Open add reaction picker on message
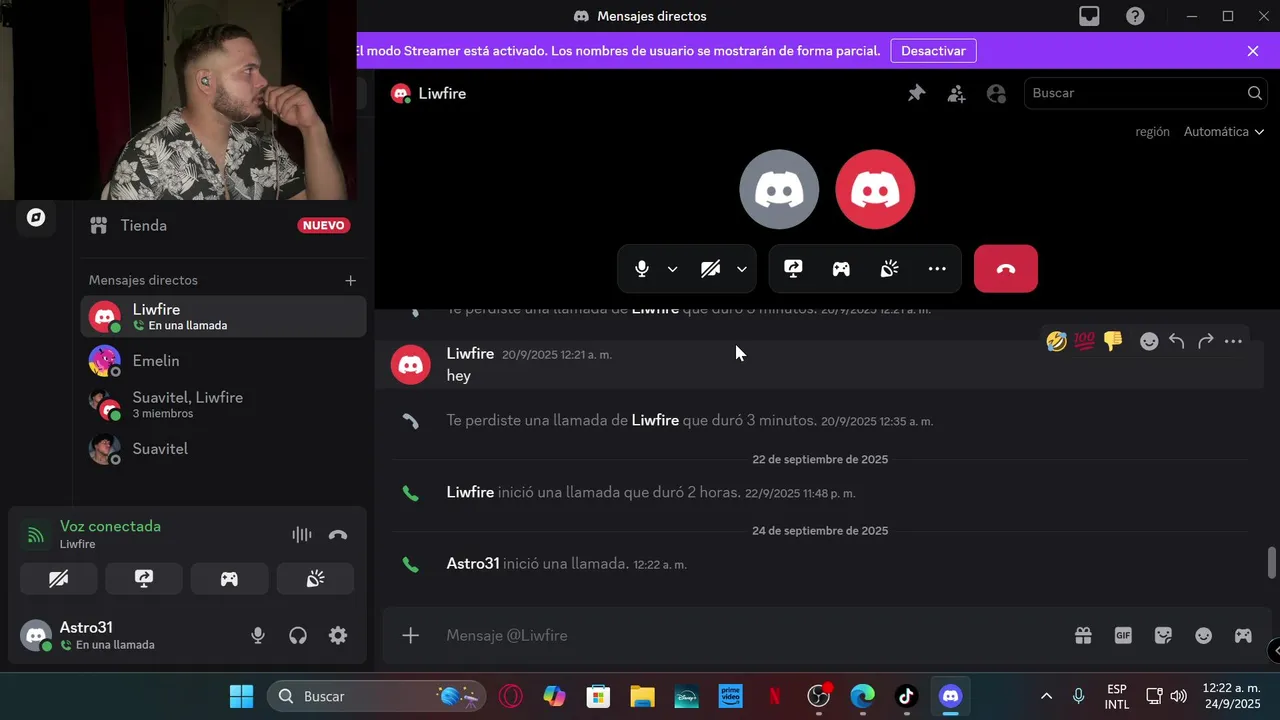This screenshot has width=1280, height=720. coord(1149,342)
